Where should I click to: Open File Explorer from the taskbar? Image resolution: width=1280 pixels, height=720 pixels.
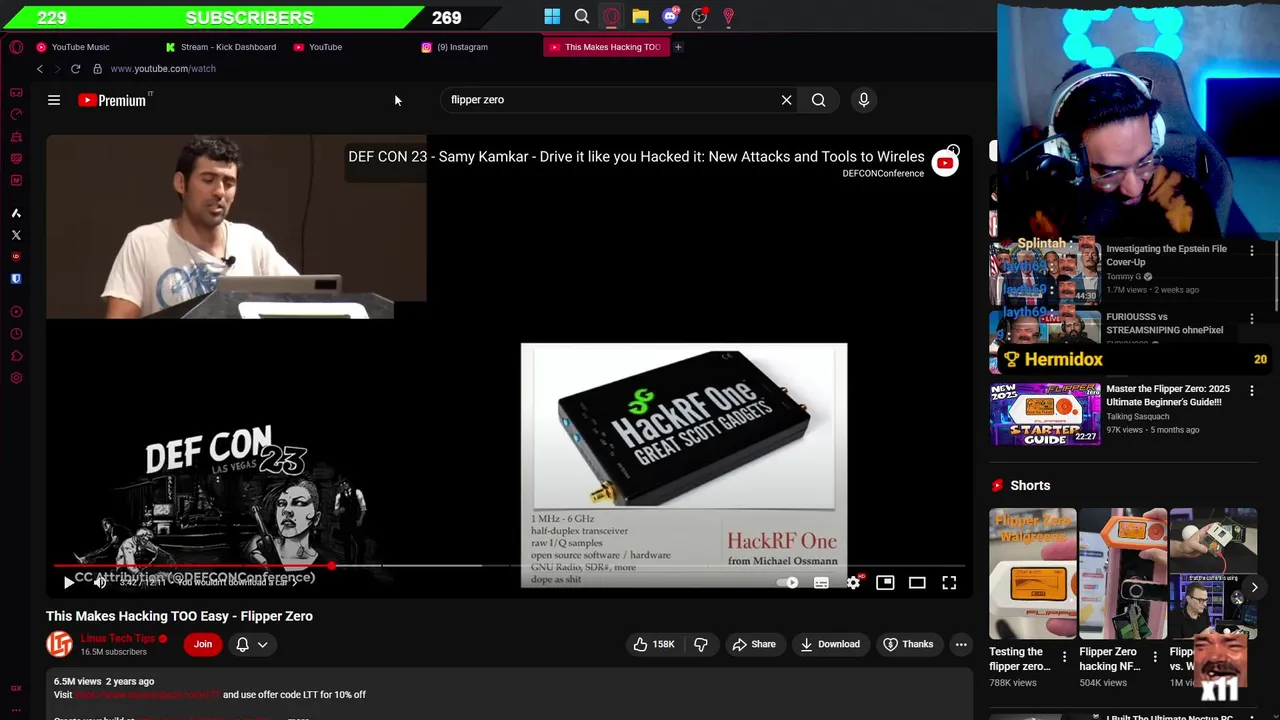(x=640, y=16)
